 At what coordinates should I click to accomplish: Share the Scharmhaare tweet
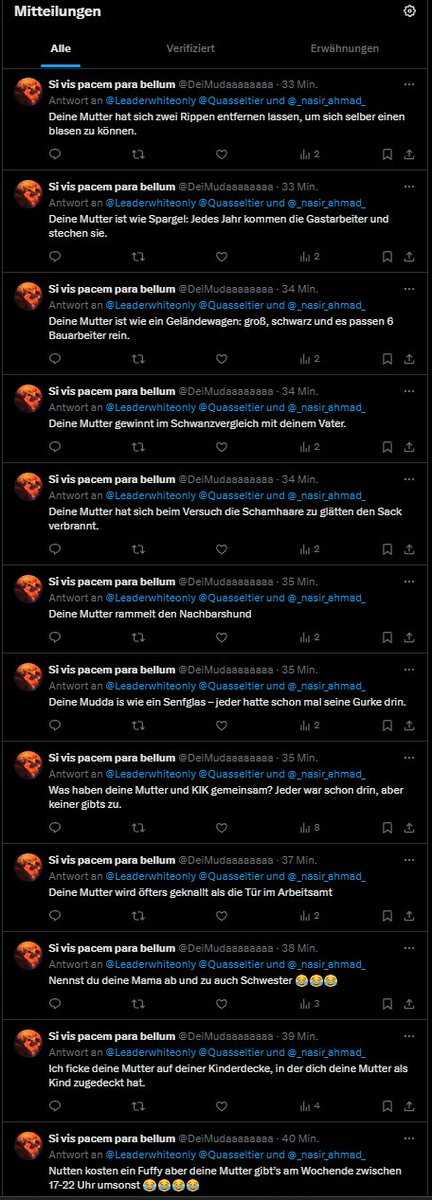pos(409,550)
